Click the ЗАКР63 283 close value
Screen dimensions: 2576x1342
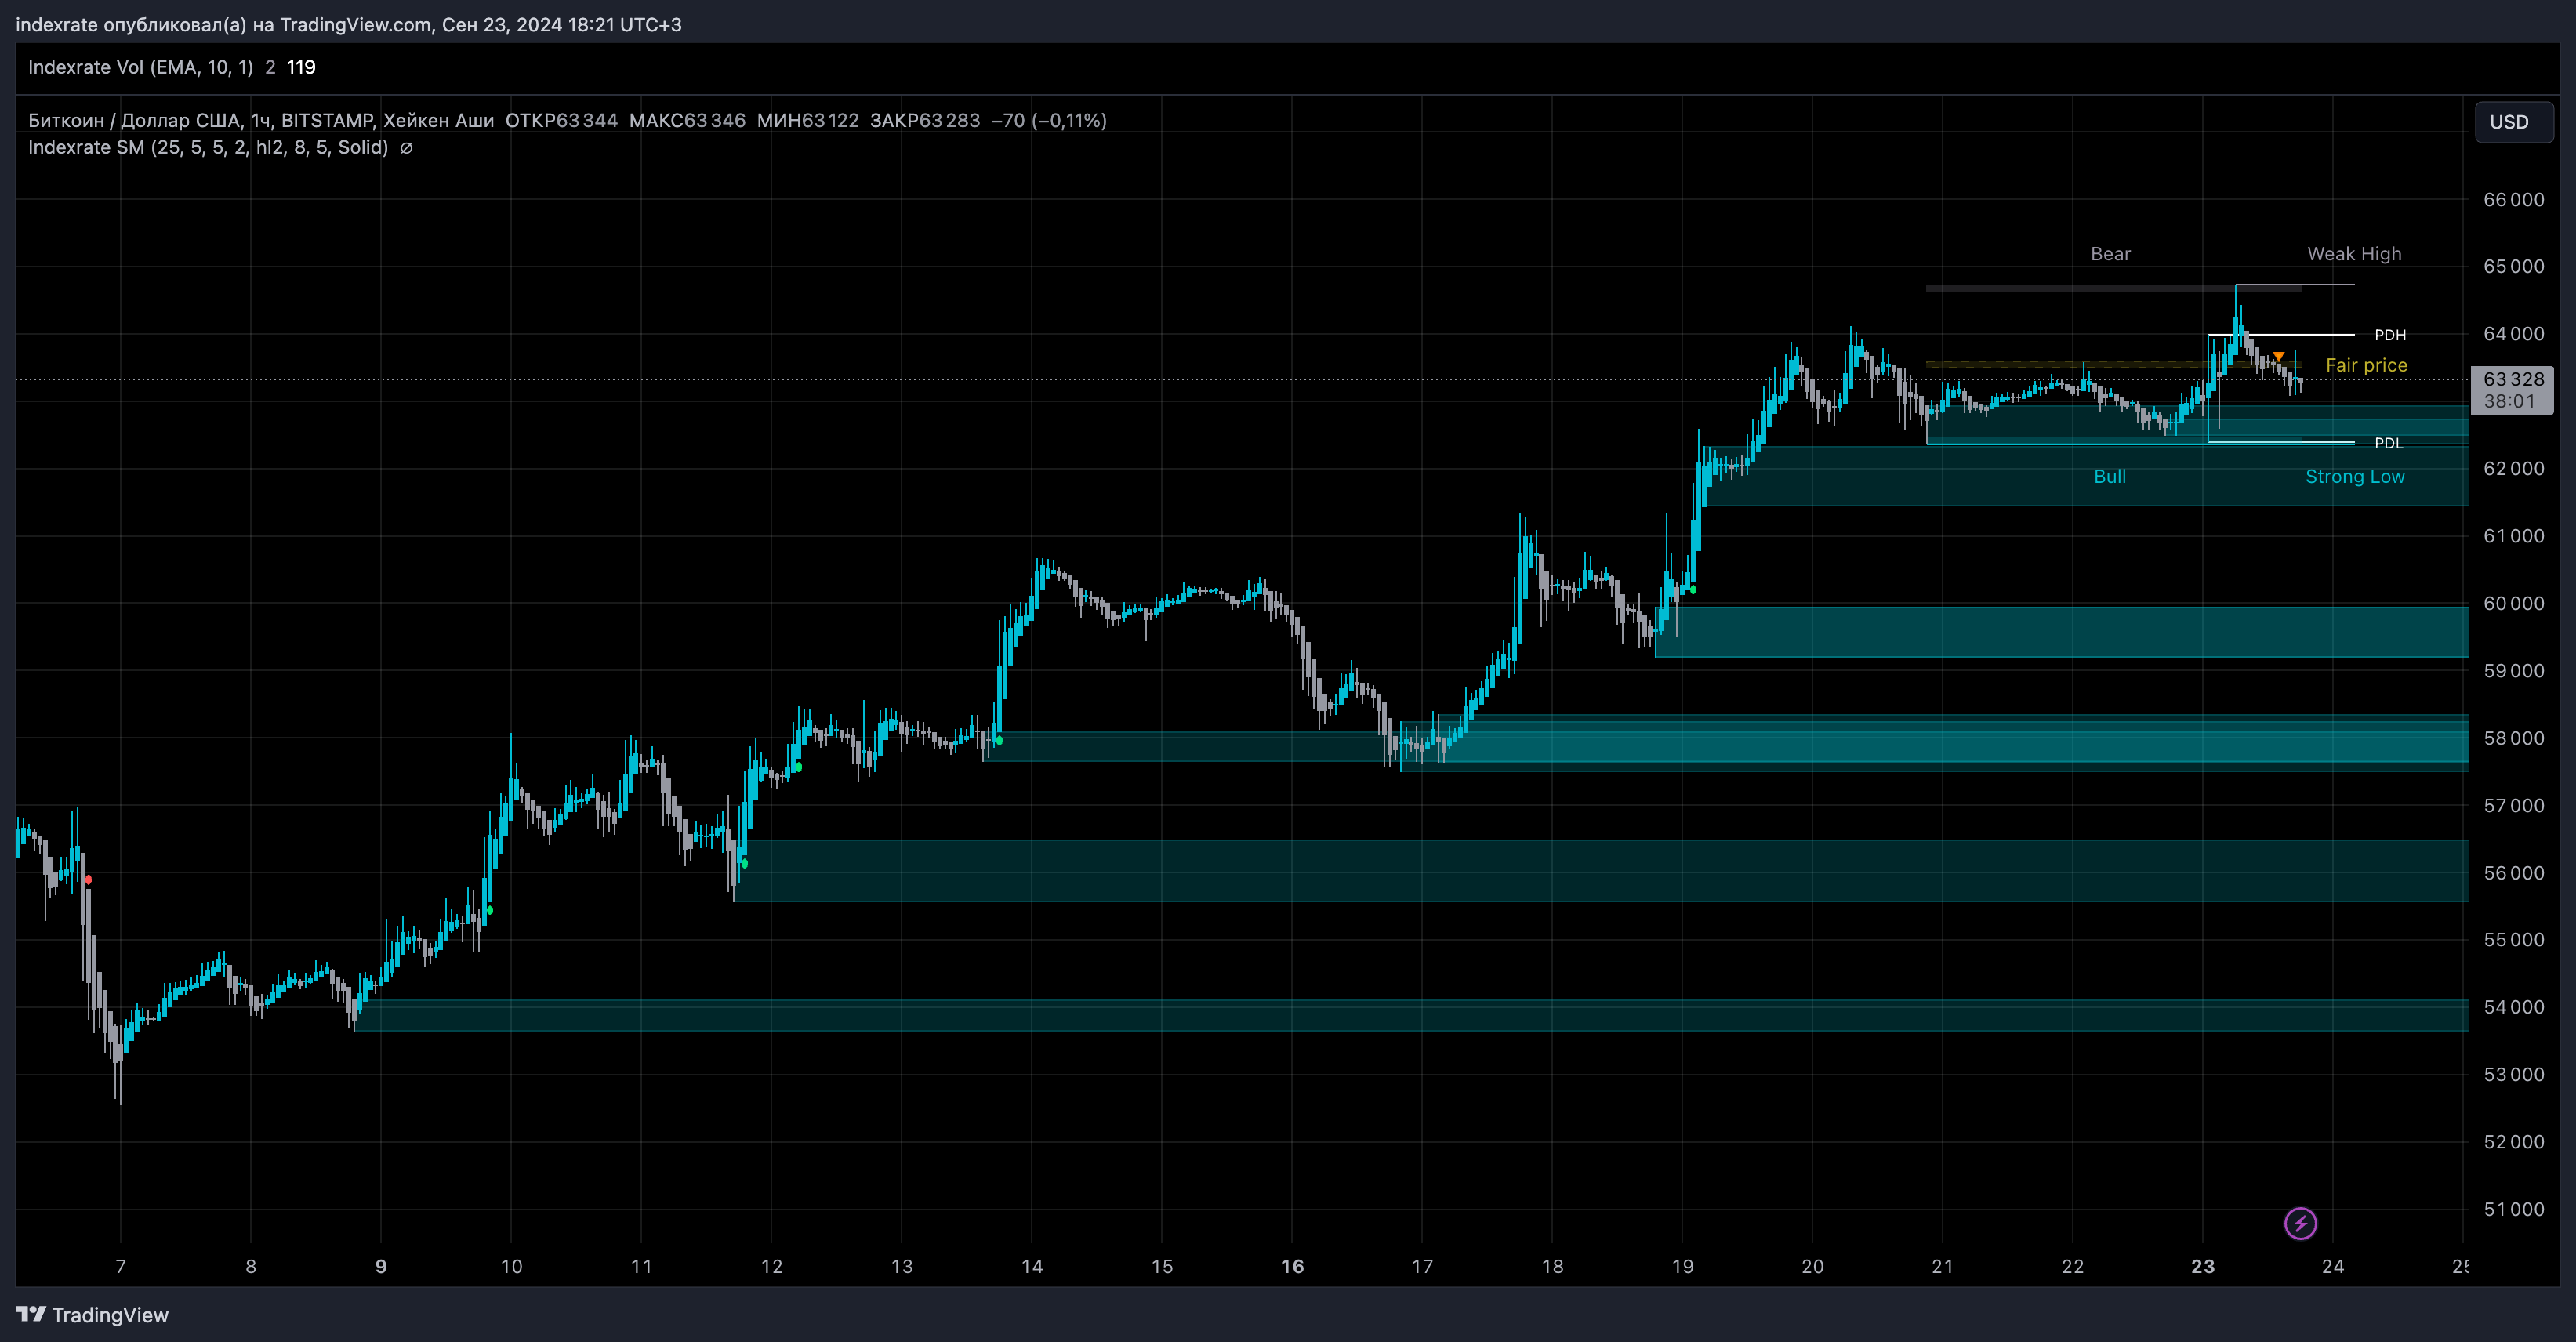click(925, 120)
